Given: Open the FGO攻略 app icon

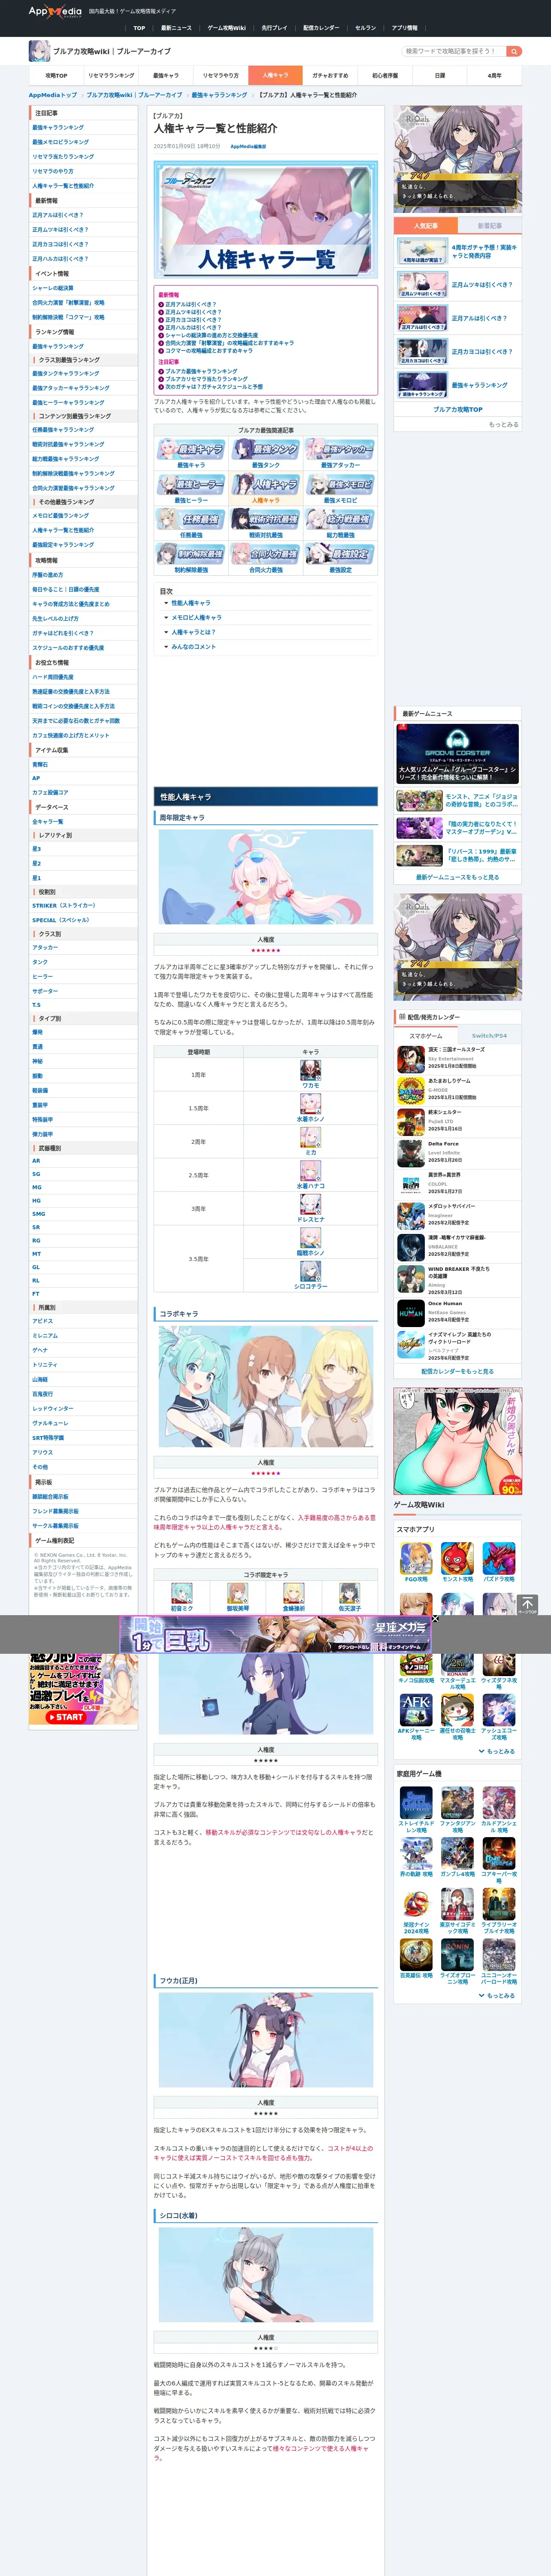Looking at the screenshot, I should 416,1558.
